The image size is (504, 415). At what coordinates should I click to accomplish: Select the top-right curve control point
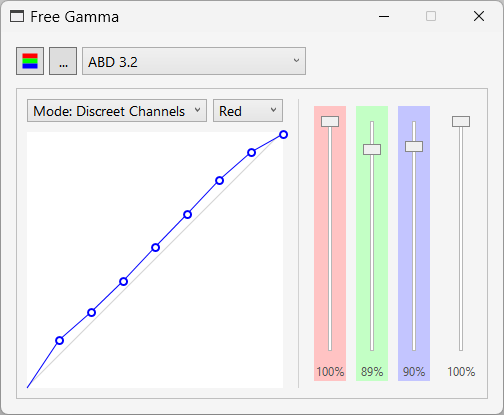tap(283, 135)
